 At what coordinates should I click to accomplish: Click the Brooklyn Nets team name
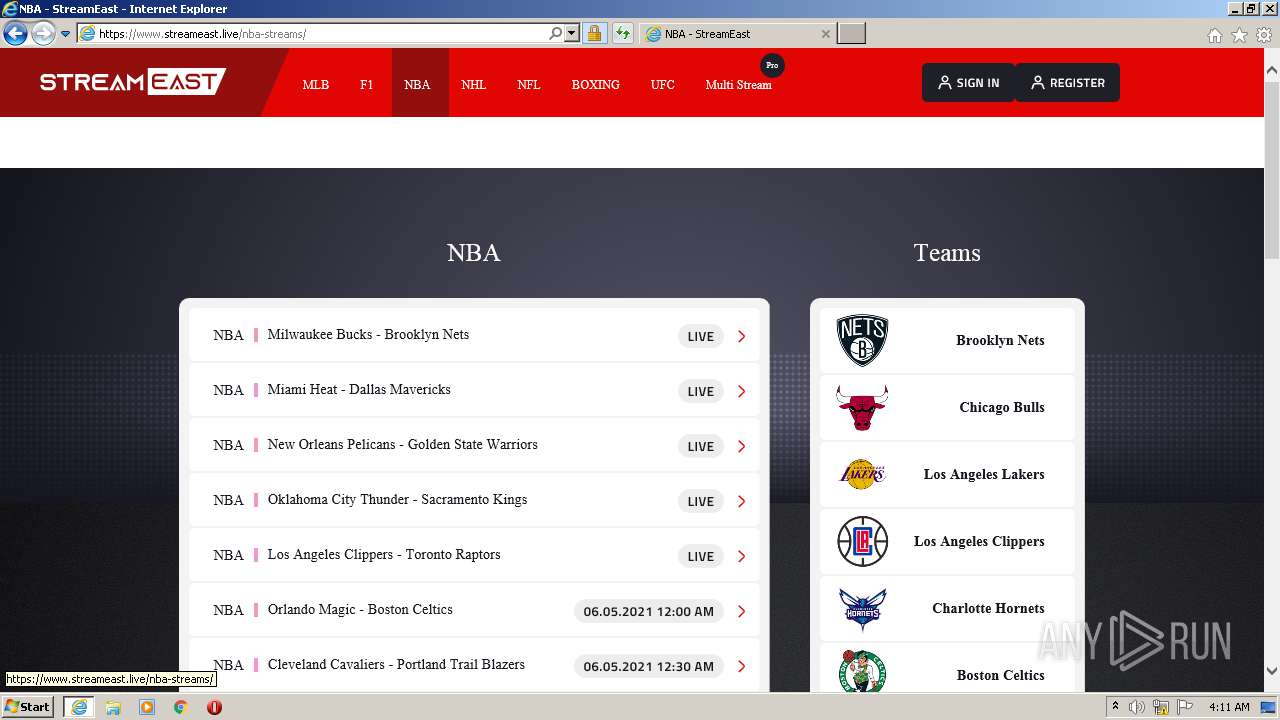pos(1000,340)
